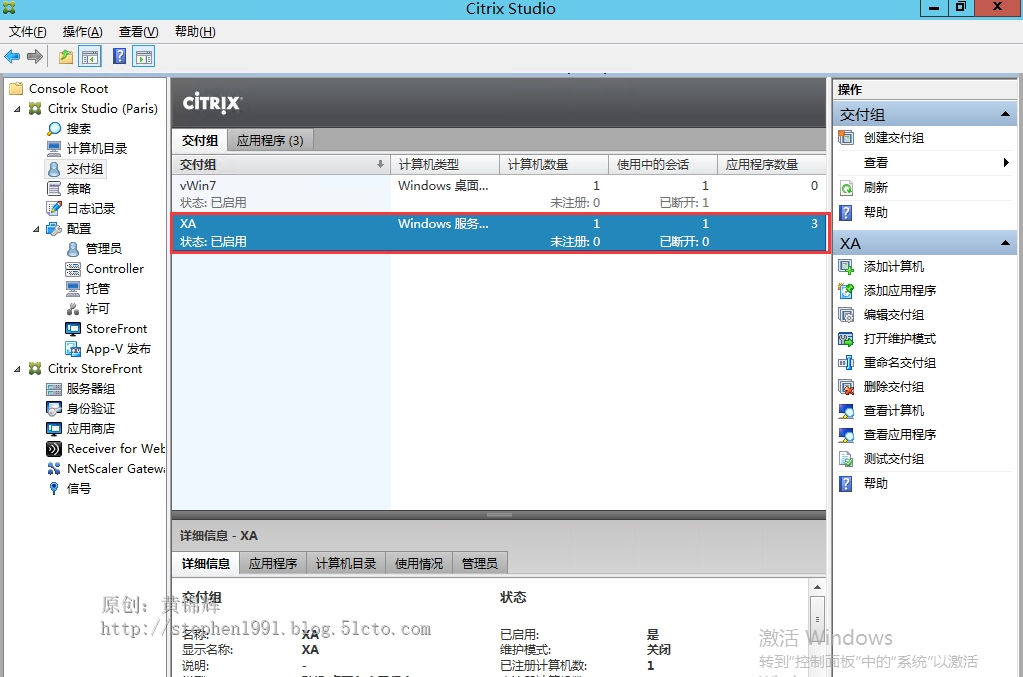Click 刷新 in actions pane
1023x677 pixels.
point(876,188)
